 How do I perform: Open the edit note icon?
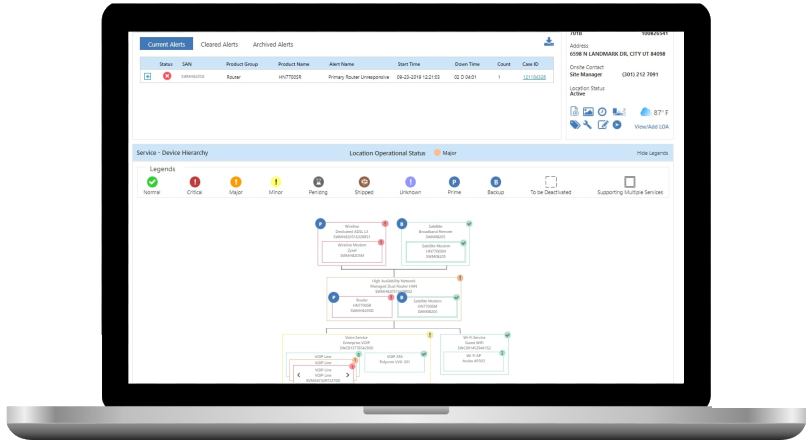pyautogui.click(x=603, y=125)
